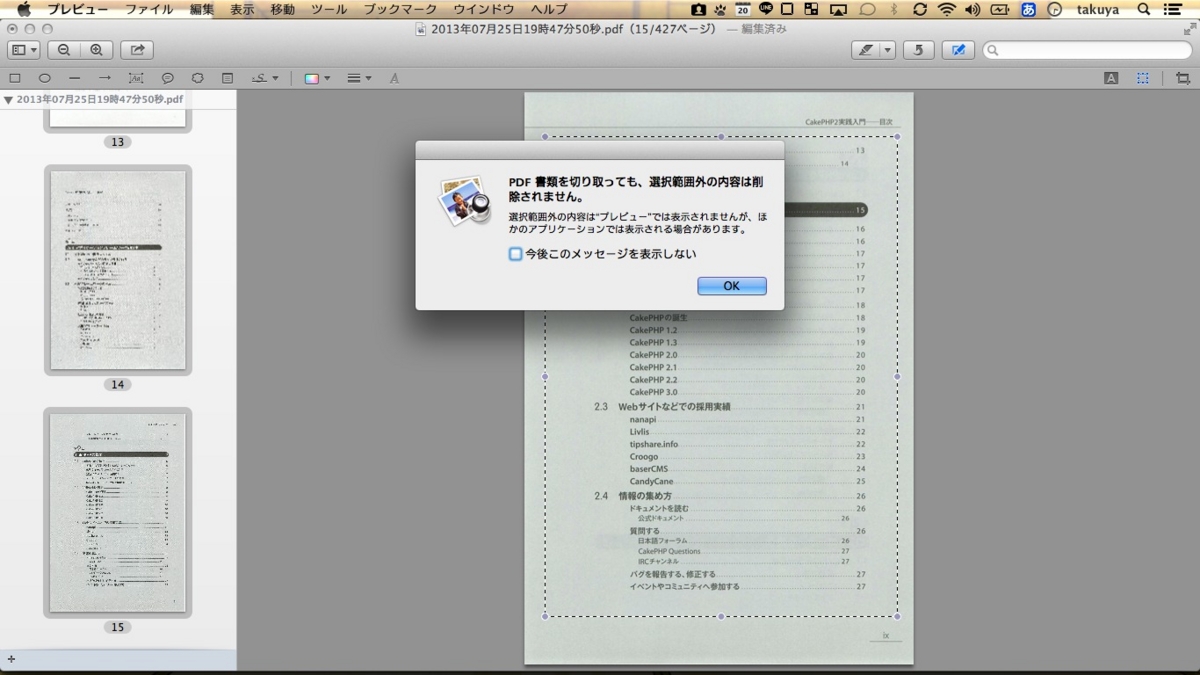
Task: Click the highlight pen button
Action: pyautogui.click(x=865, y=50)
